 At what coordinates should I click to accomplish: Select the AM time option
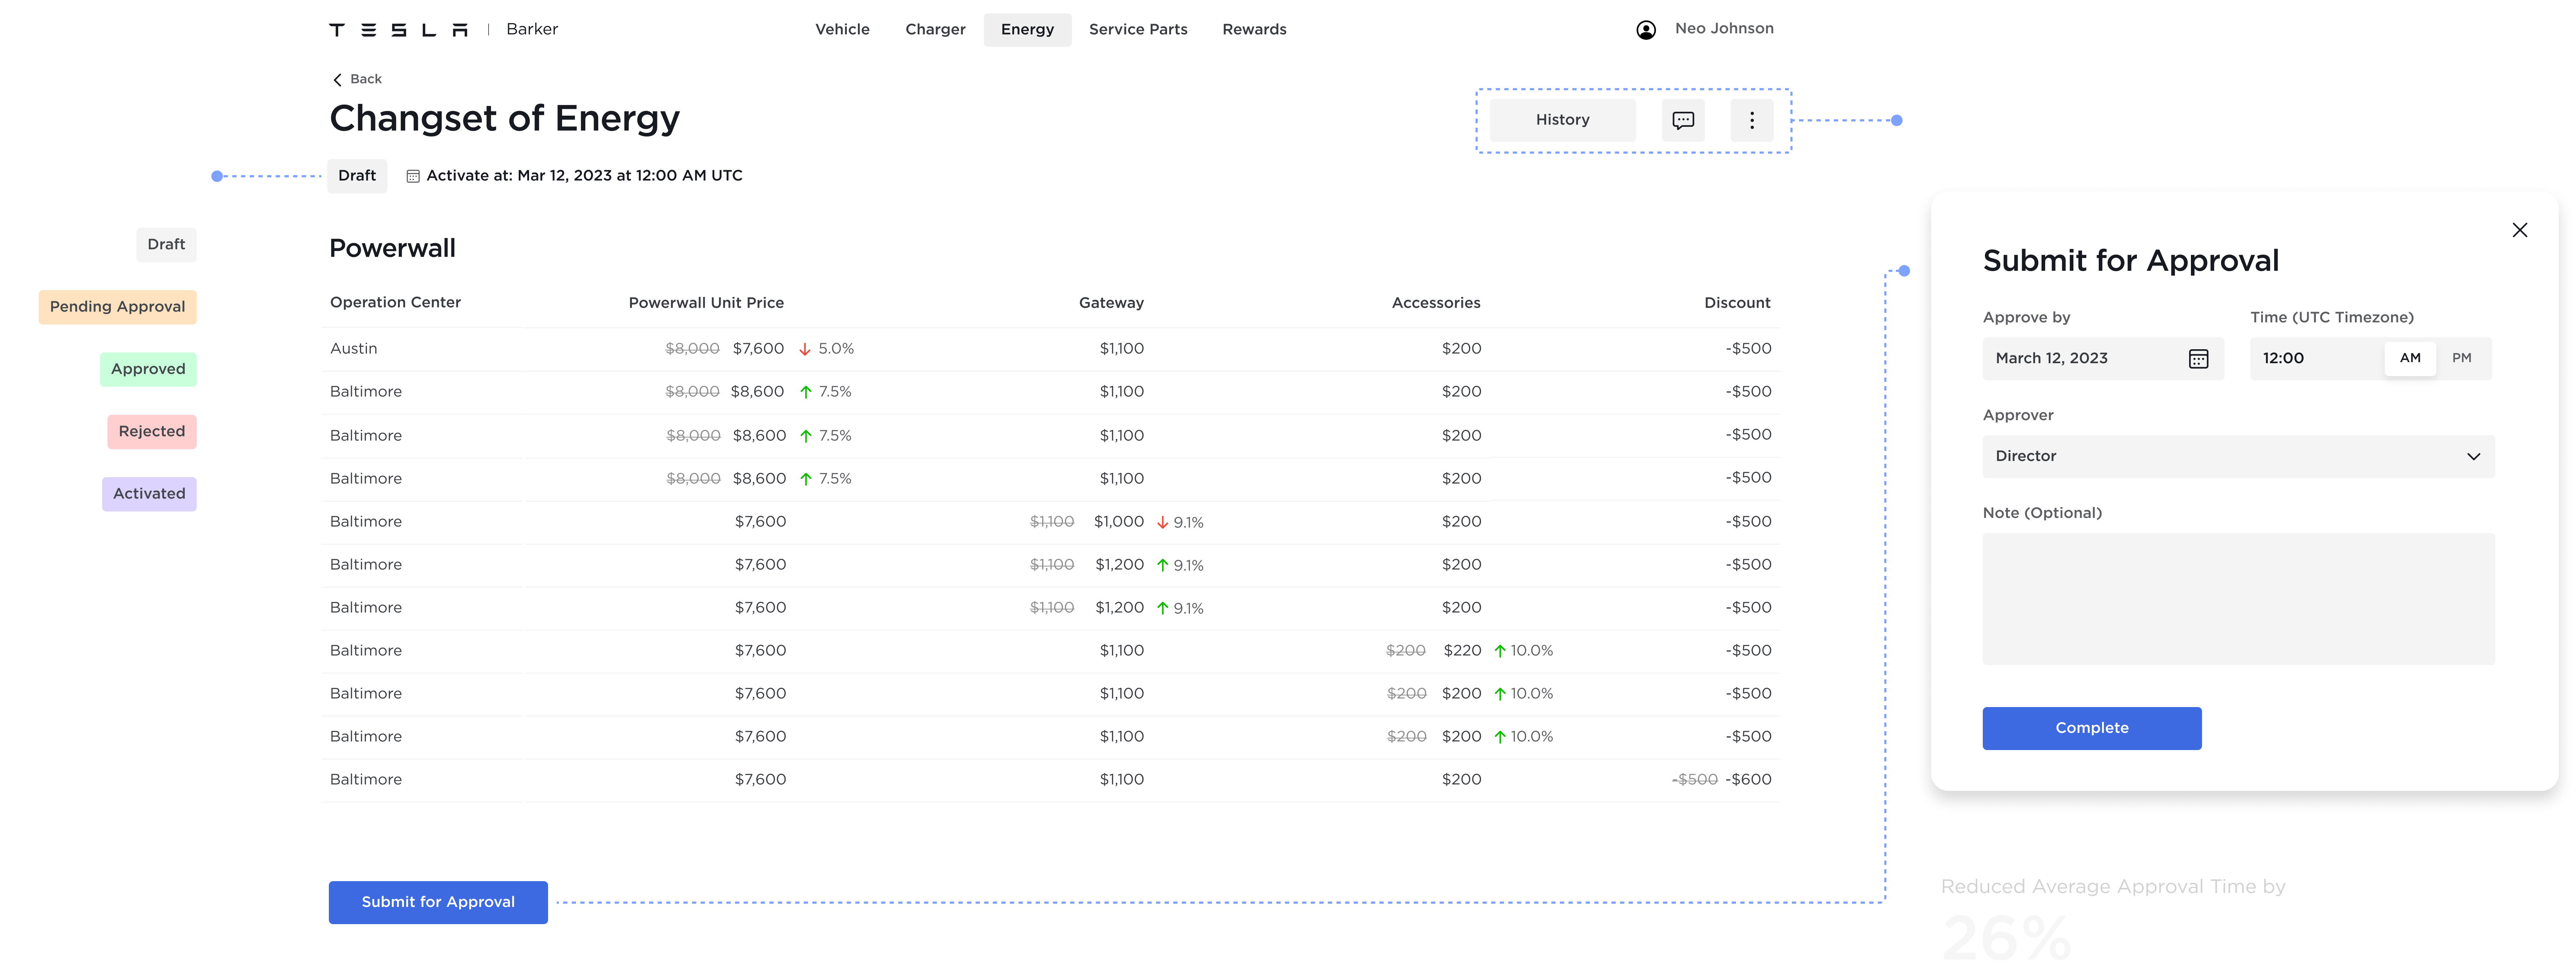[2410, 358]
